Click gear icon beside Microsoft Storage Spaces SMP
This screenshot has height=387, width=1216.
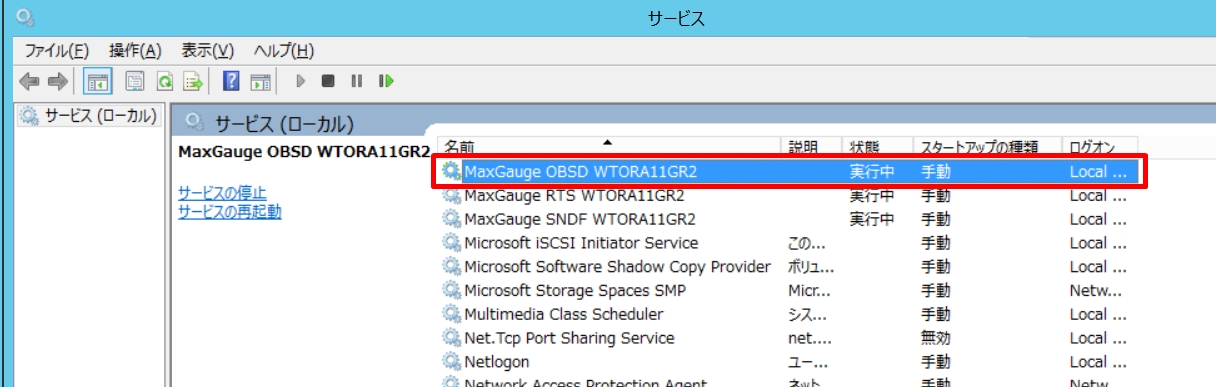coord(452,291)
